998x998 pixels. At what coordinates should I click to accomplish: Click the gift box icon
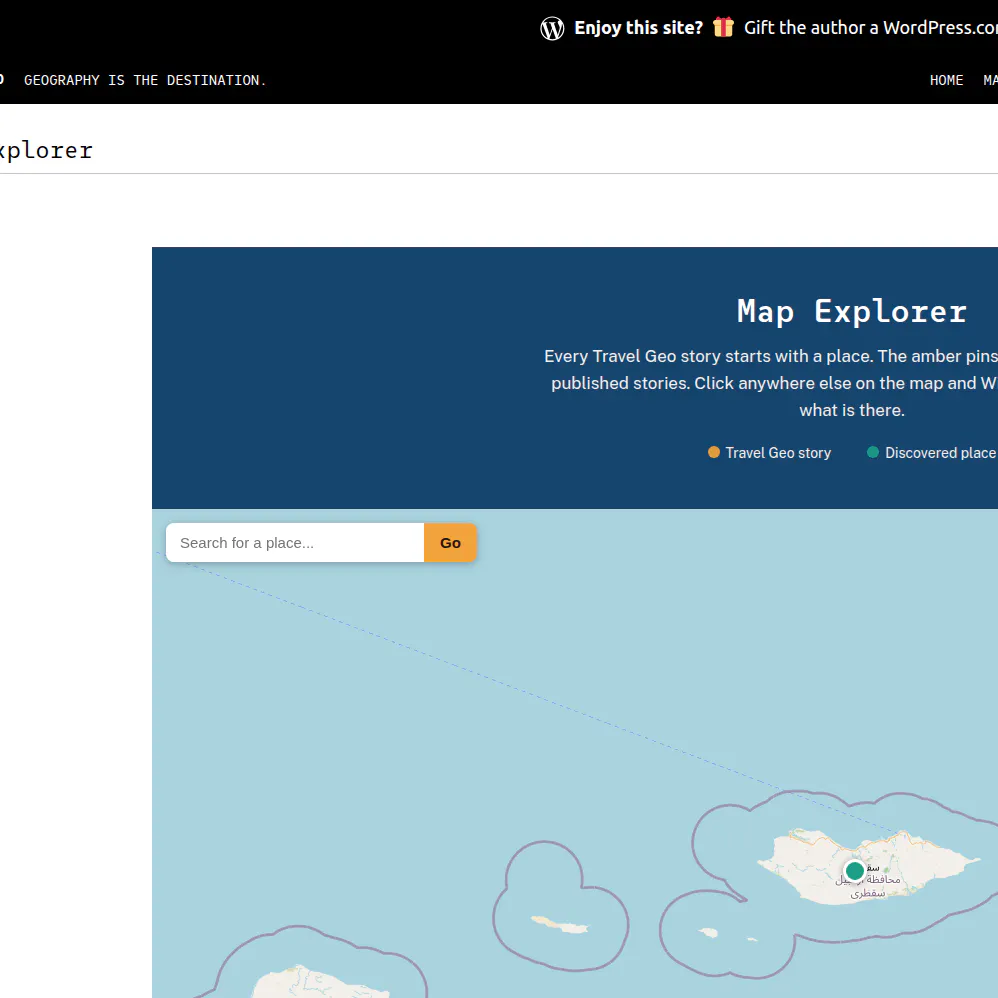[x=723, y=27]
